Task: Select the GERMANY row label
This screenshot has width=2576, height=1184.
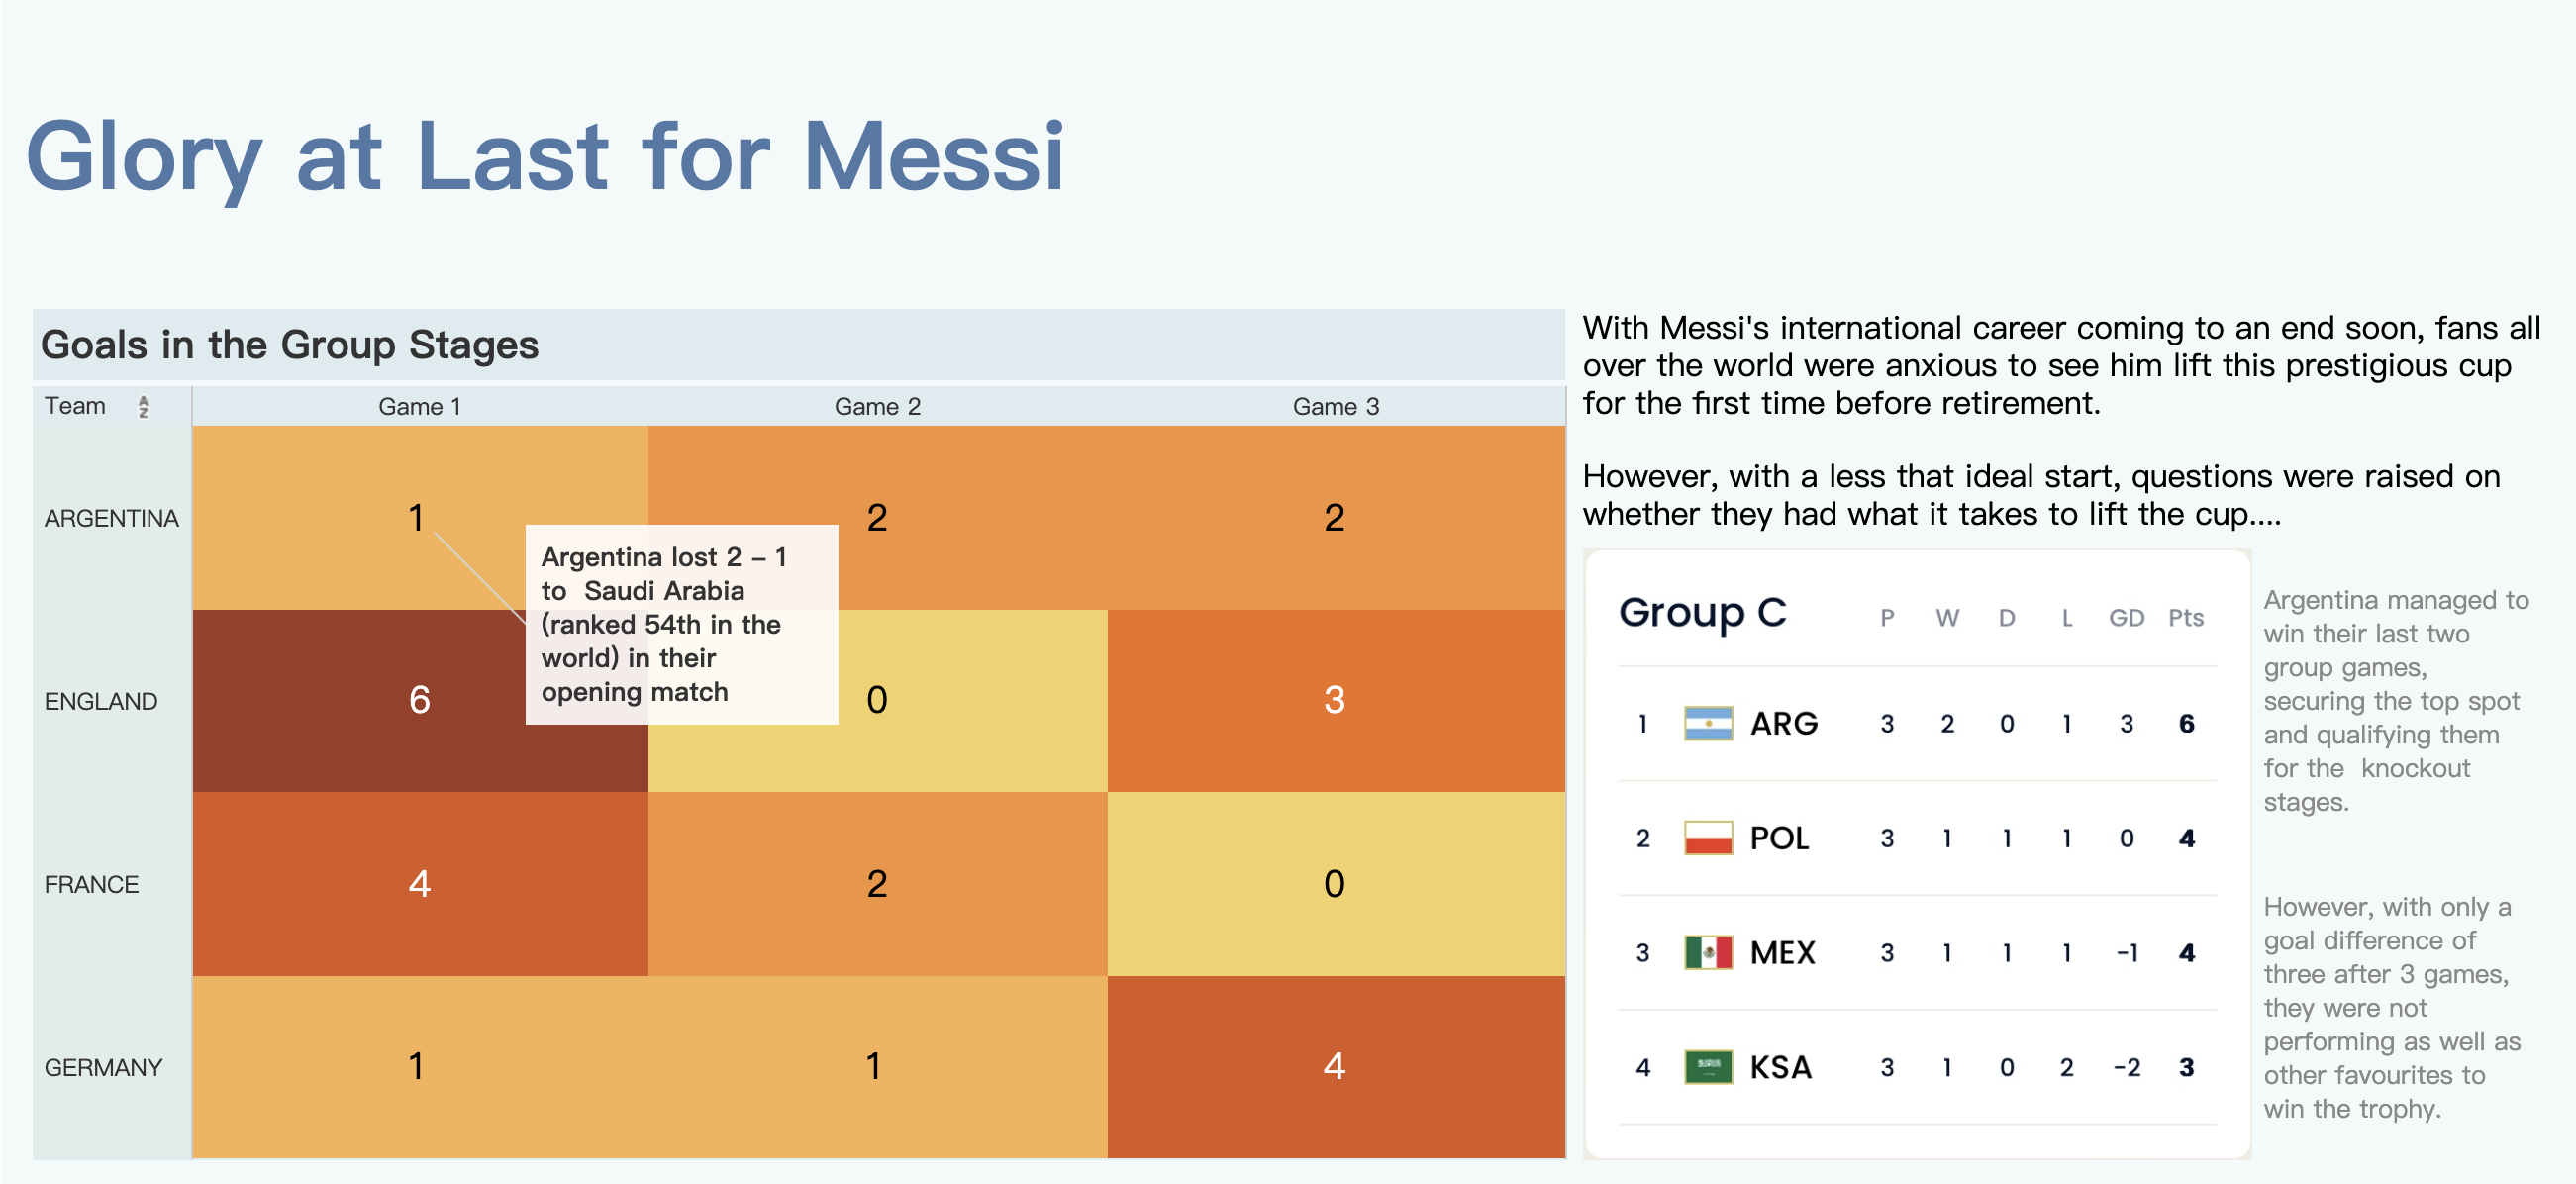Action: (103, 1068)
